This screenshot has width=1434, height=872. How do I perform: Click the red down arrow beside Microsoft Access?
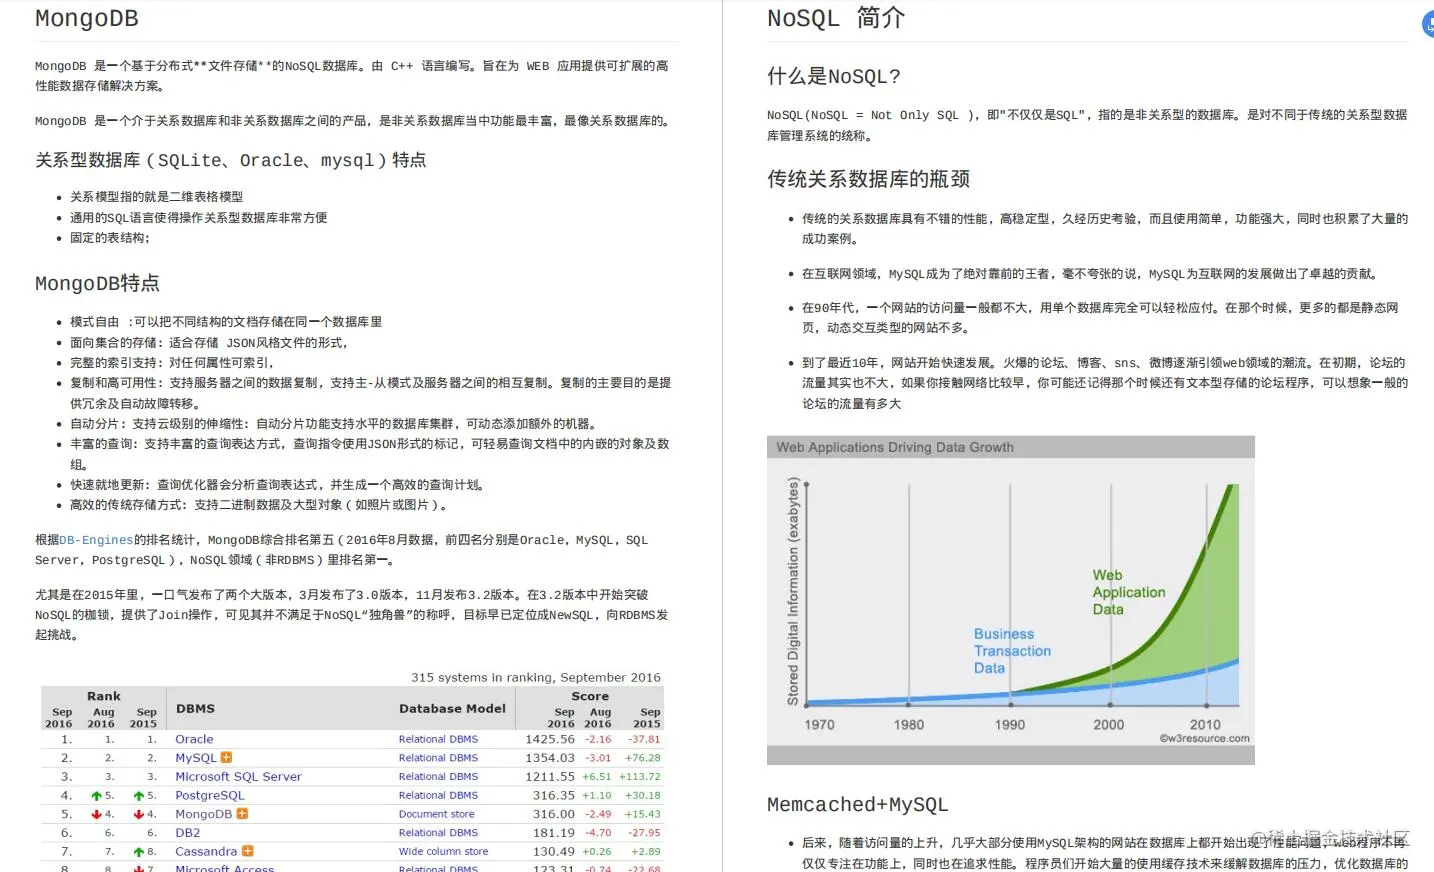pos(138,868)
